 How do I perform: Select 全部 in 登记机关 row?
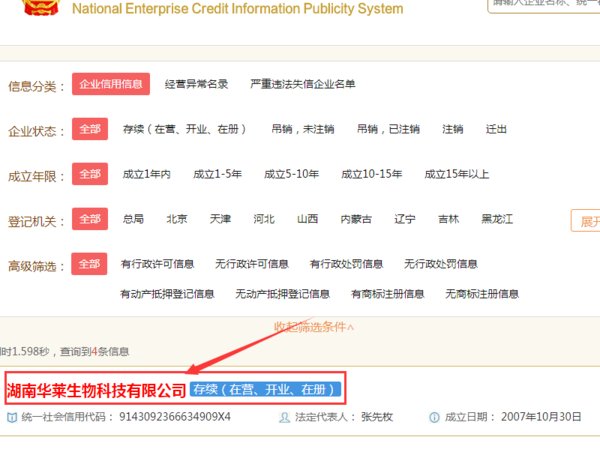click(x=90, y=219)
